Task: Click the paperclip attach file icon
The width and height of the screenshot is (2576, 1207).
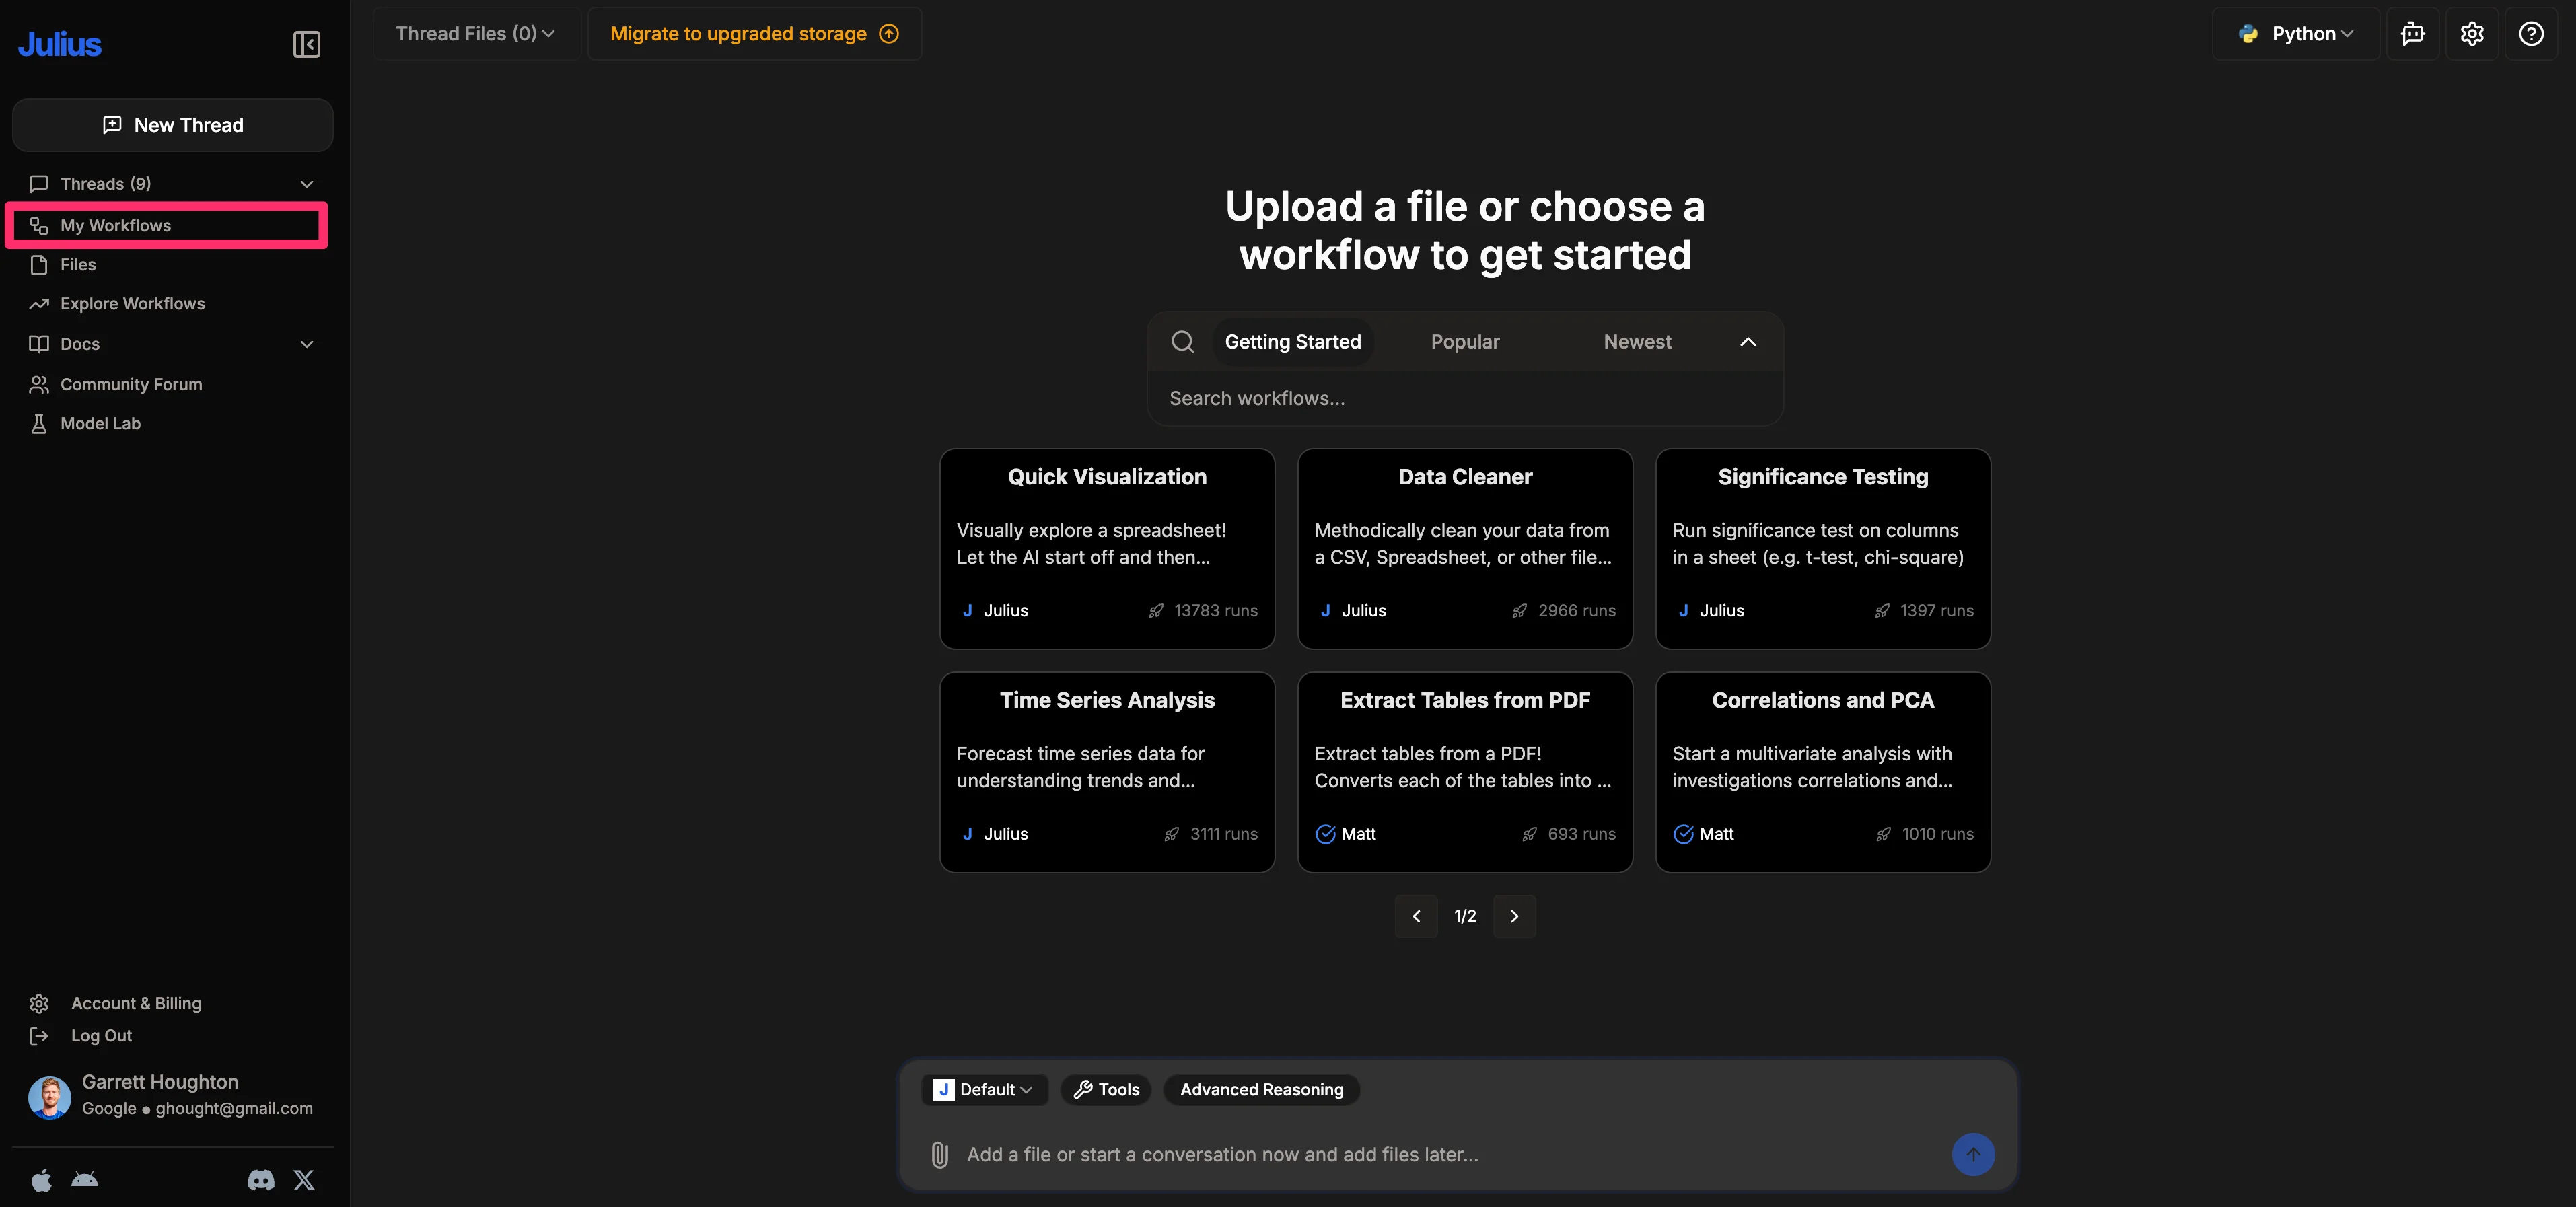Action: pyautogui.click(x=939, y=1154)
